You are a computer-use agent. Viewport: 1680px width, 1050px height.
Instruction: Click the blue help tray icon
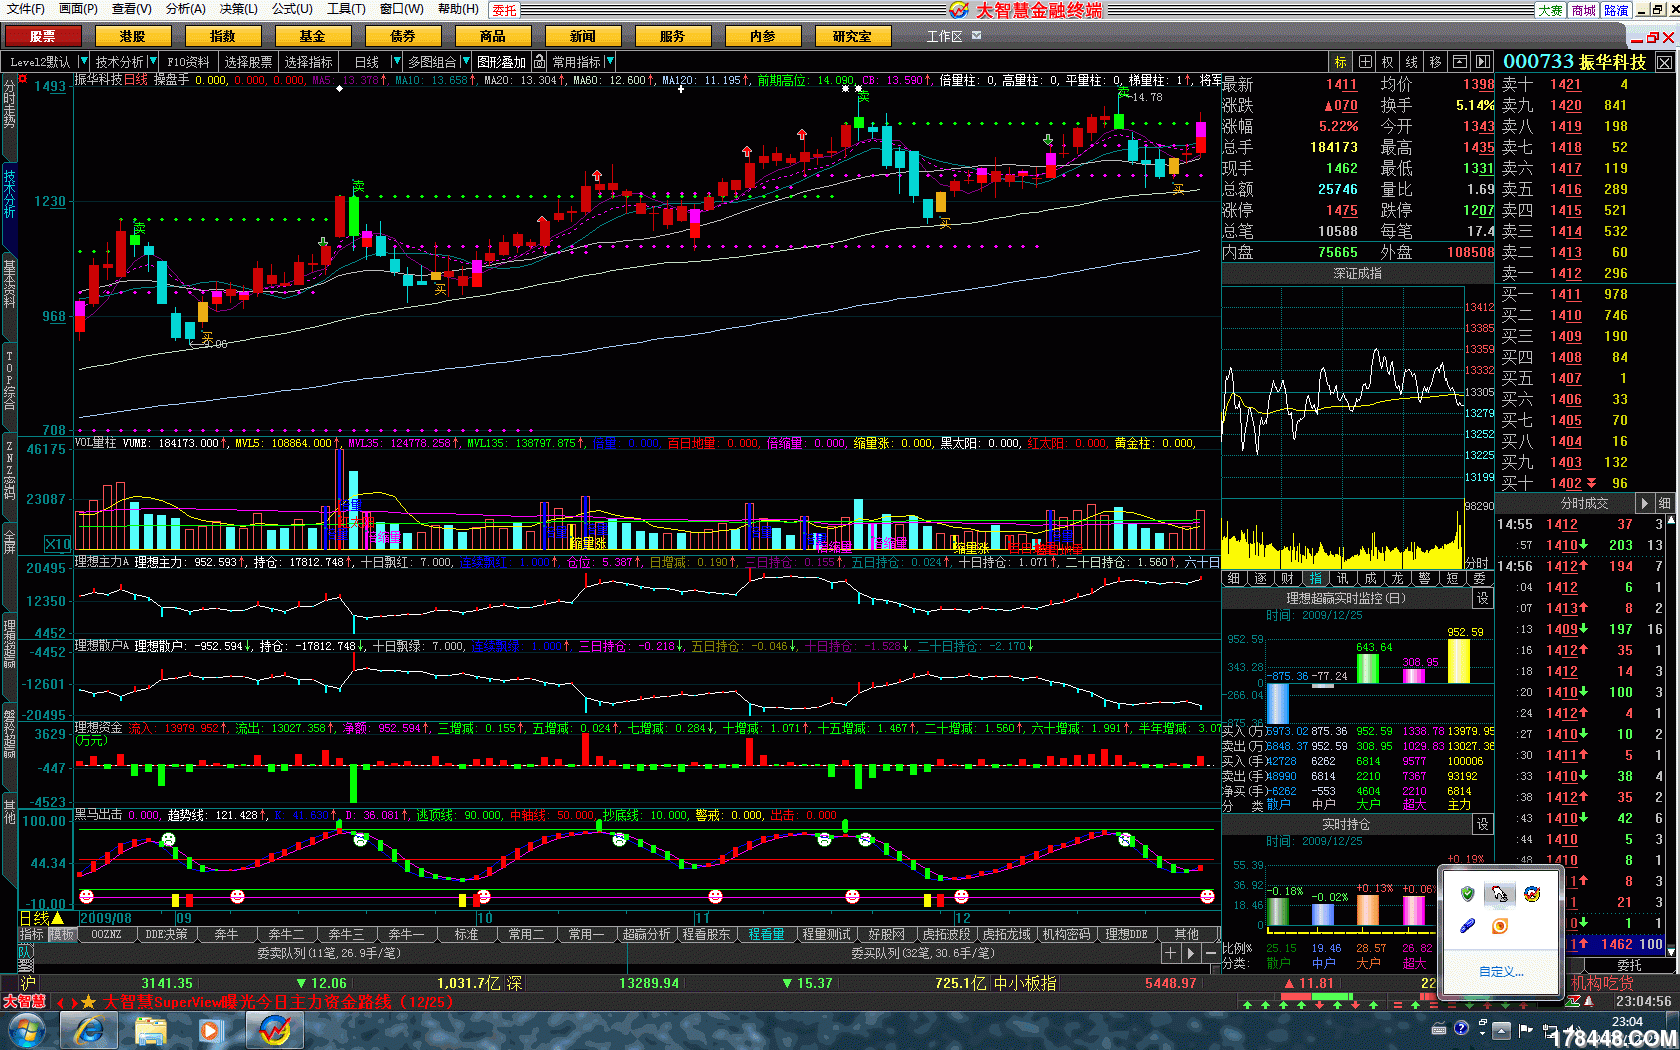[x=1461, y=1028]
